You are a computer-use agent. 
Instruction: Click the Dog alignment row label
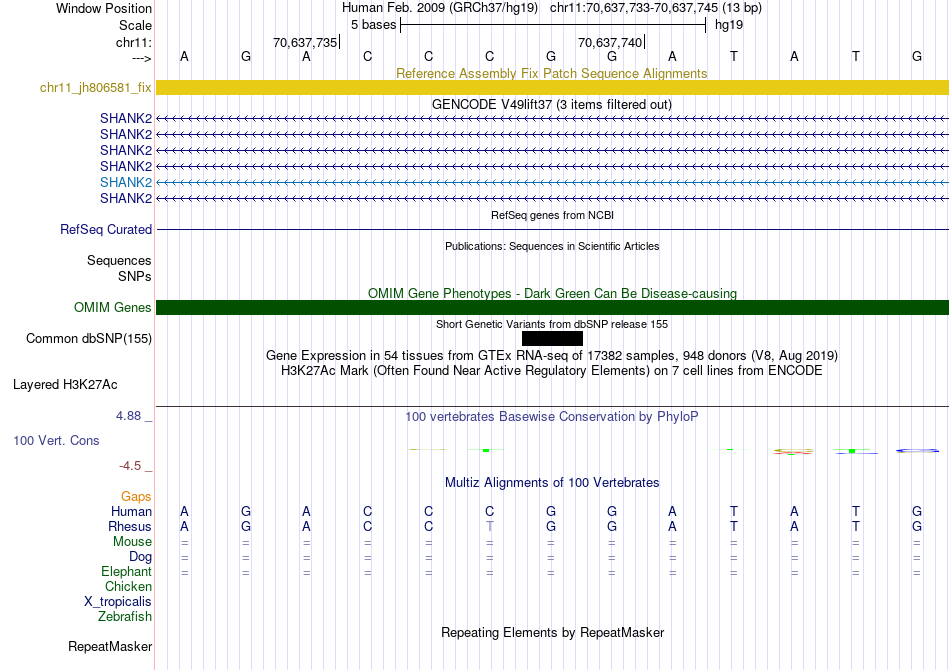(140, 557)
